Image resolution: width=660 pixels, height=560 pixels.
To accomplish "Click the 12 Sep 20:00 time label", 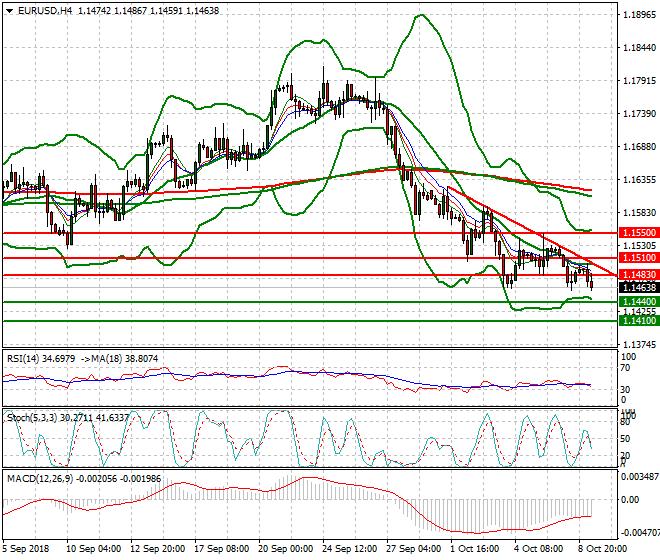I will (157, 549).
